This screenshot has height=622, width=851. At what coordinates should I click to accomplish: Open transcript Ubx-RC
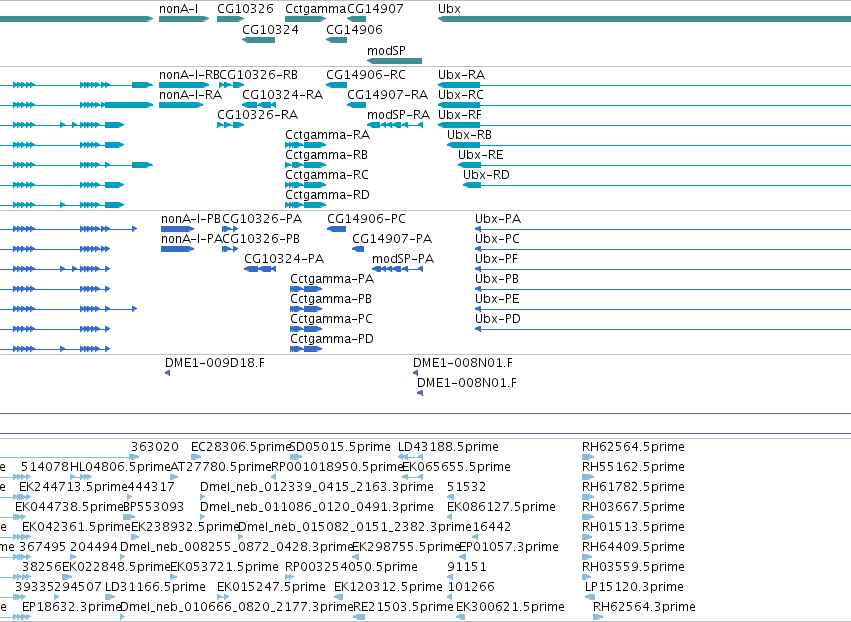click(x=461, y=95)
